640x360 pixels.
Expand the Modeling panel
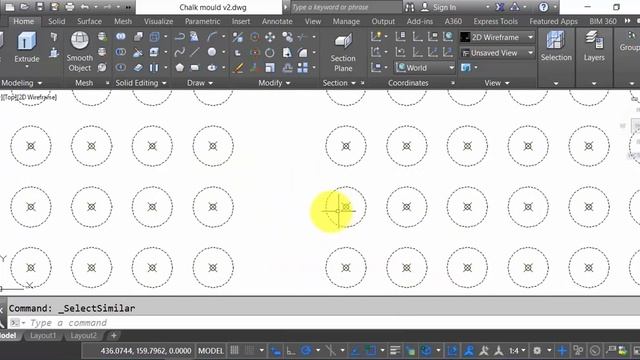point(21,83)
